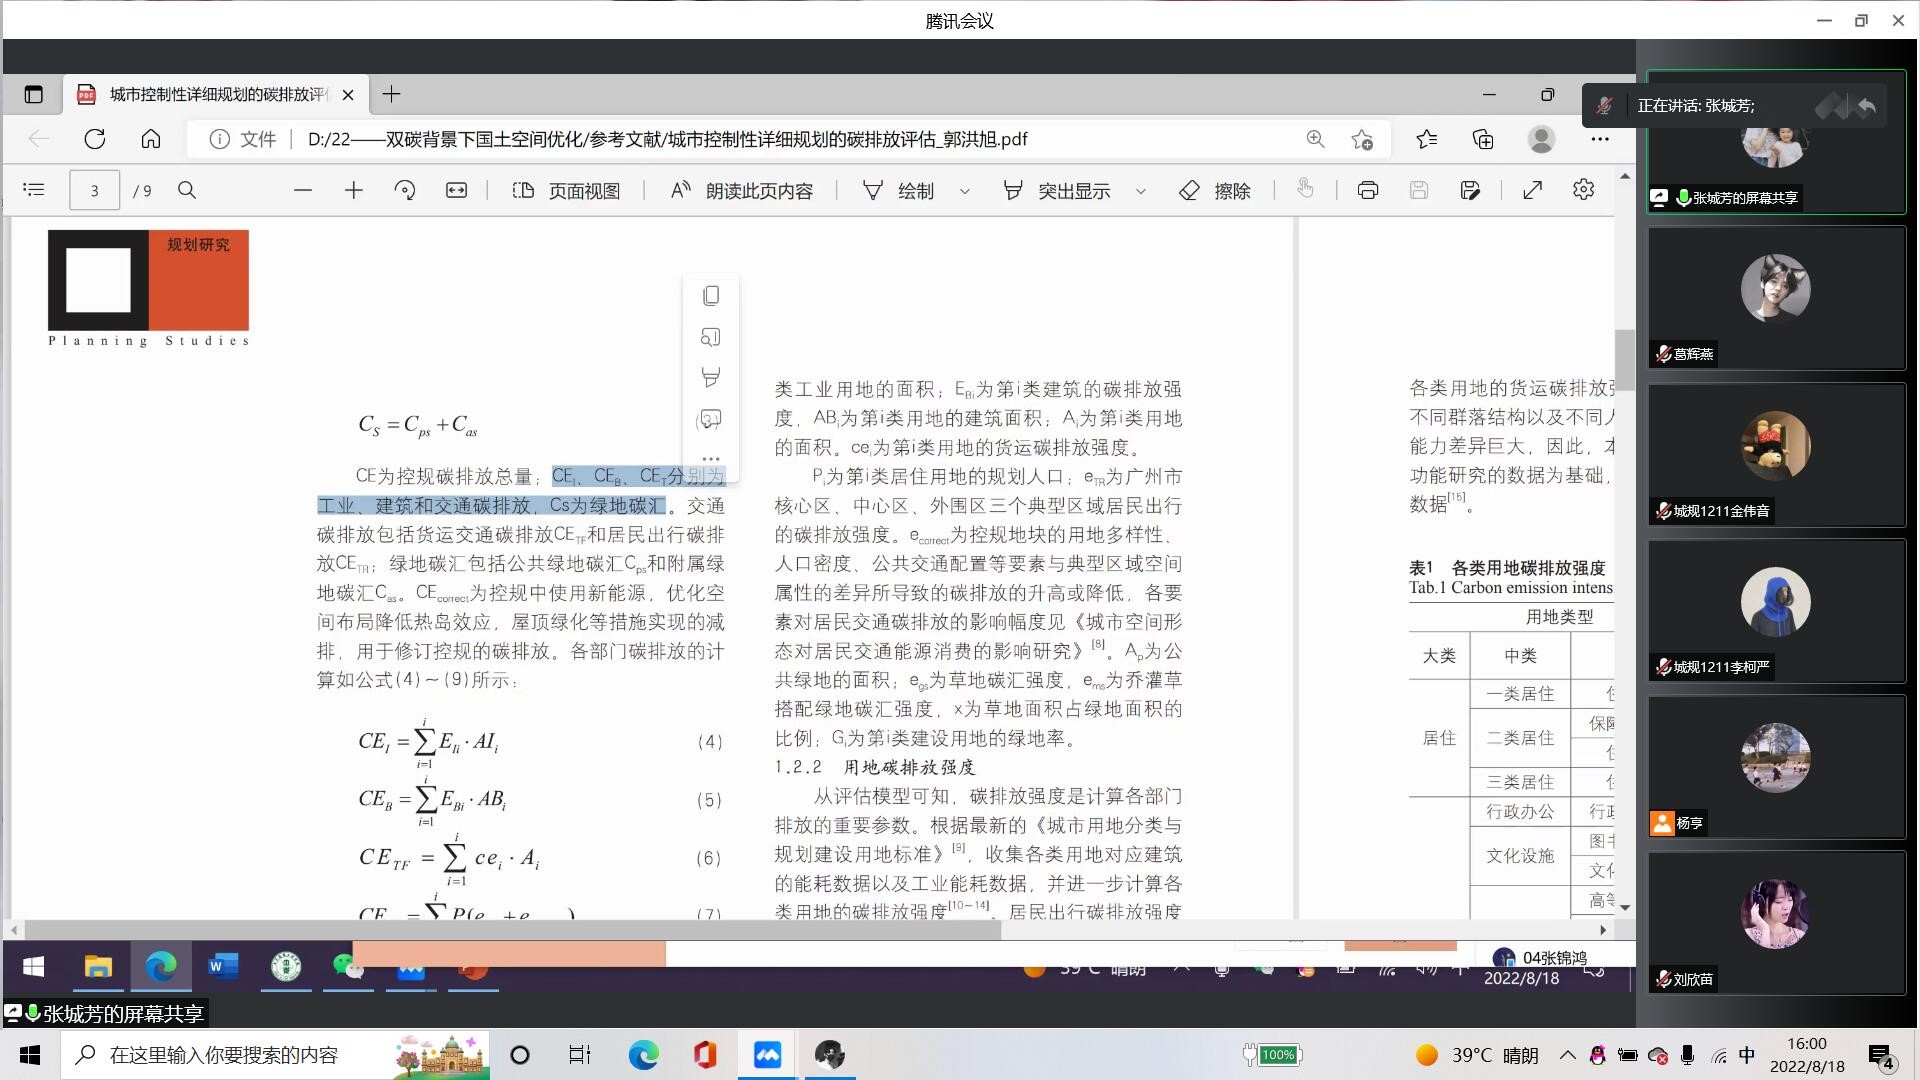
Task: Open PDF viewer settings gear
Action: [1583, 190]
